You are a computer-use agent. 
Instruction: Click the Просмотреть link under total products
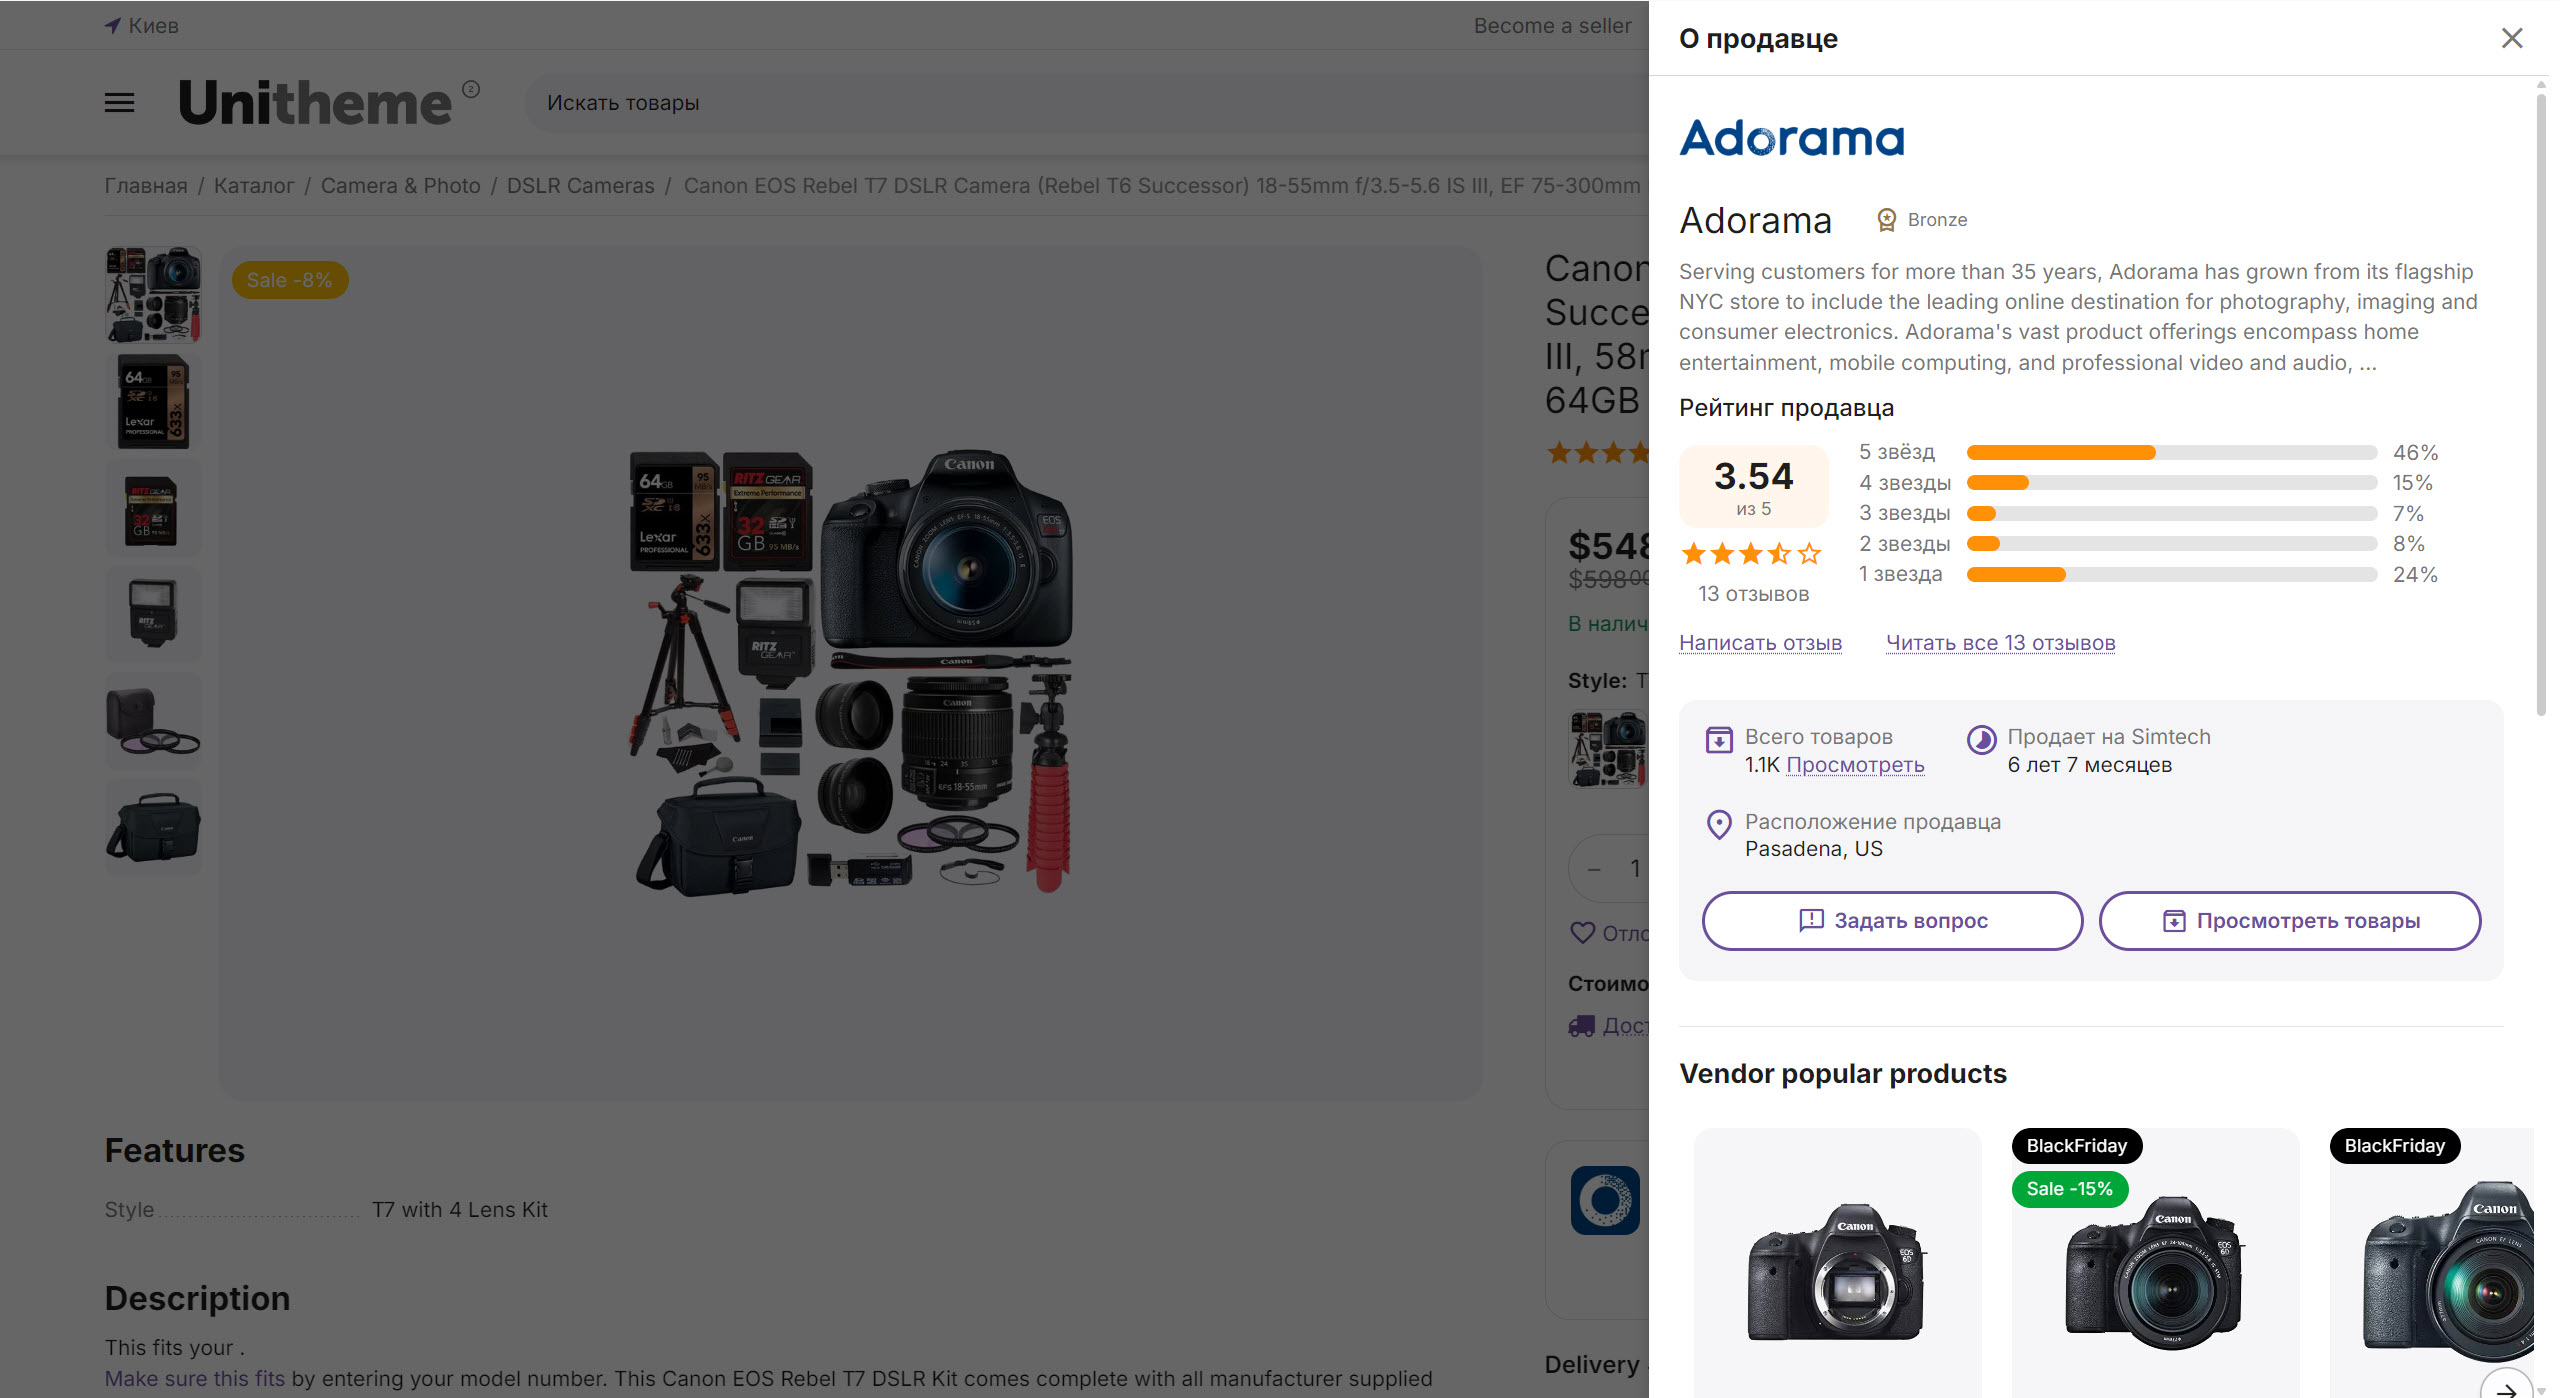click(x=1855, y=765)
